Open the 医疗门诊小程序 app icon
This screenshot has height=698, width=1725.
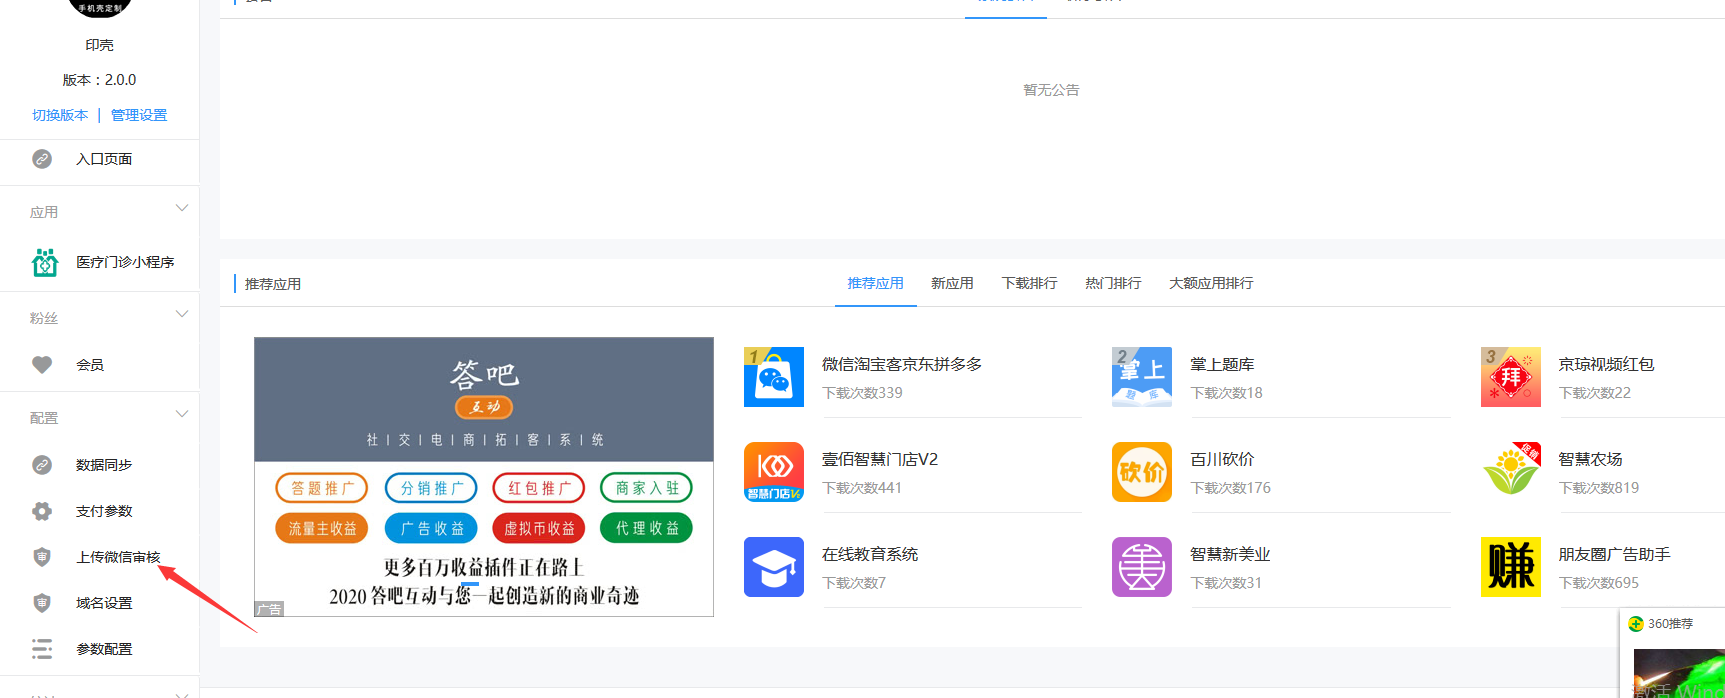click(x=45, y=262)
